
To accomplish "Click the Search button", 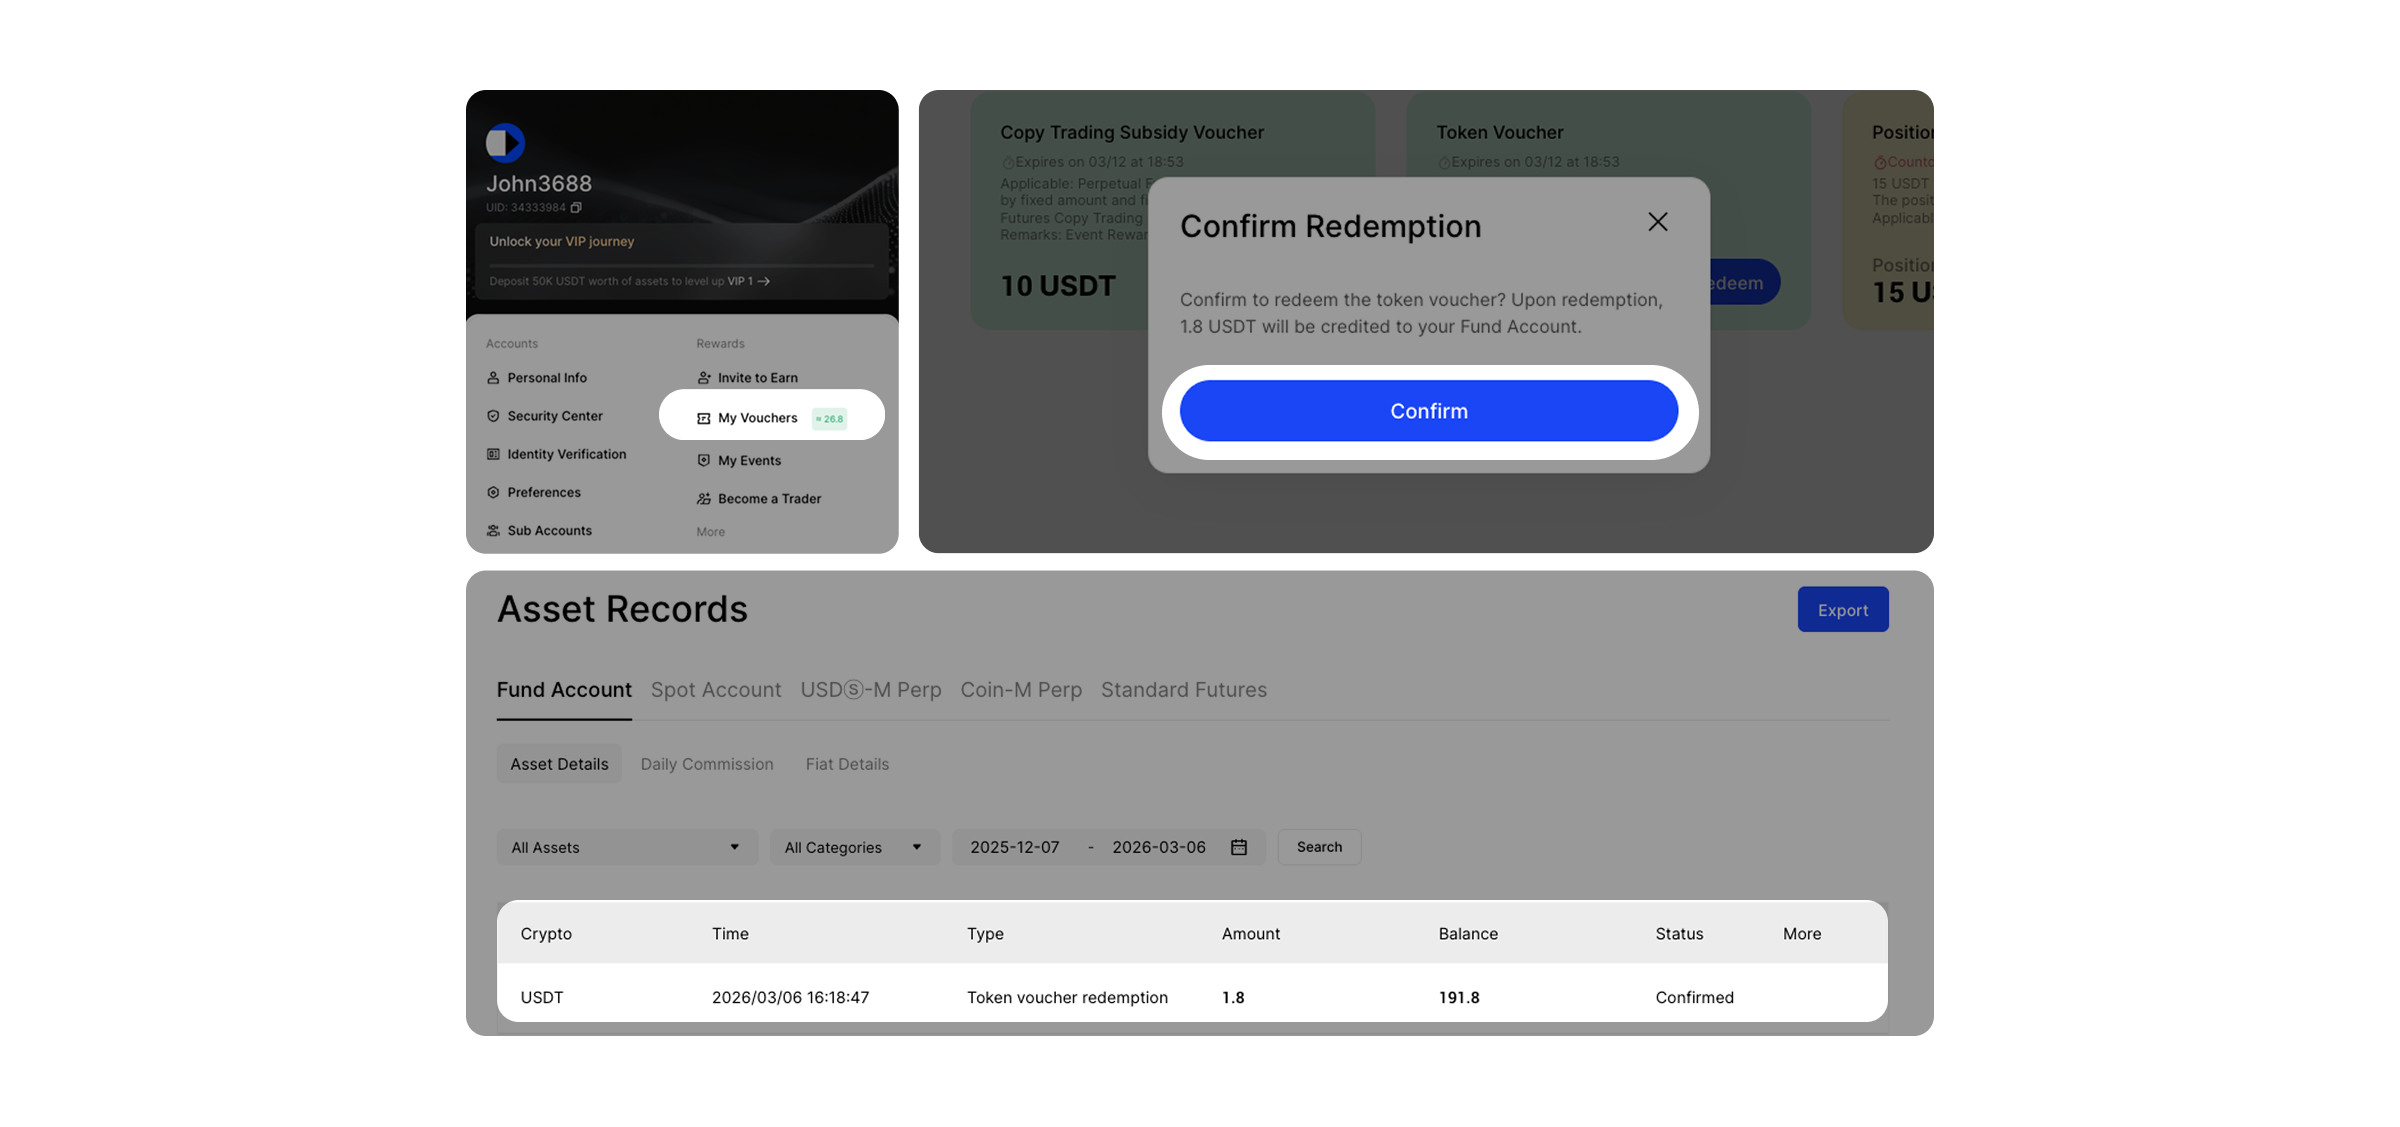I will pyautogui.click(x=1318, y=847).
